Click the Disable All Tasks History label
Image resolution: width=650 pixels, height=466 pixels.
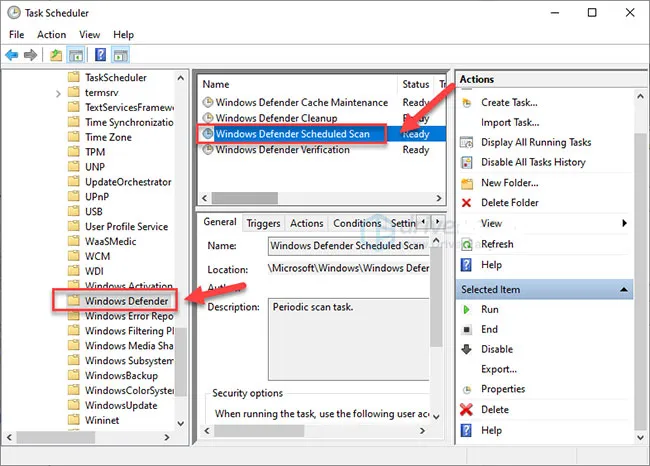click(x=533, y=163)
